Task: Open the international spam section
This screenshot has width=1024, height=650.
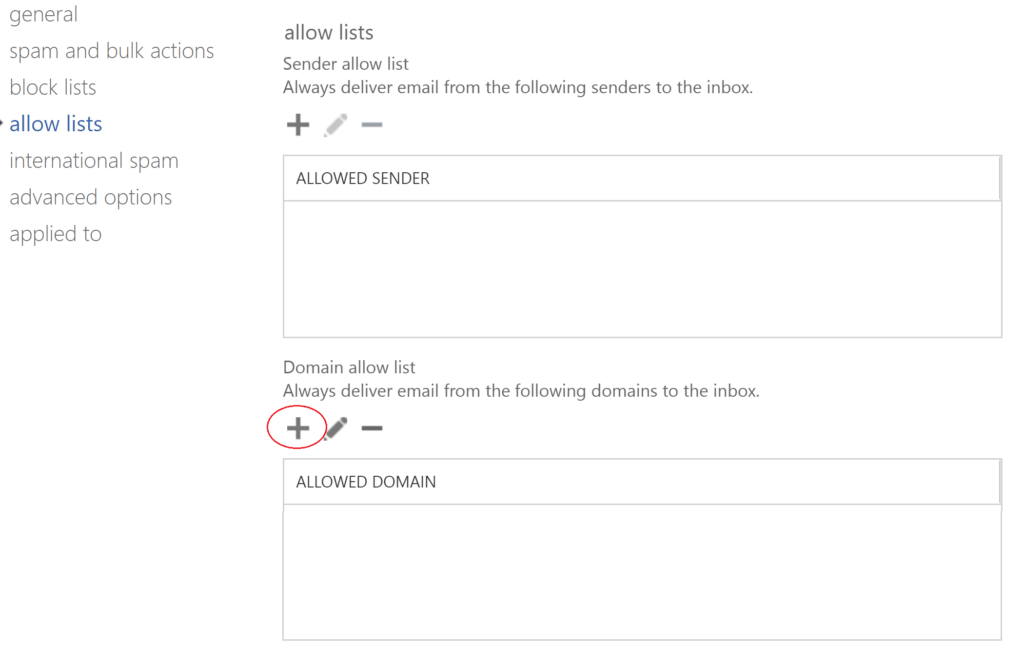Action: tap(94, 160)
